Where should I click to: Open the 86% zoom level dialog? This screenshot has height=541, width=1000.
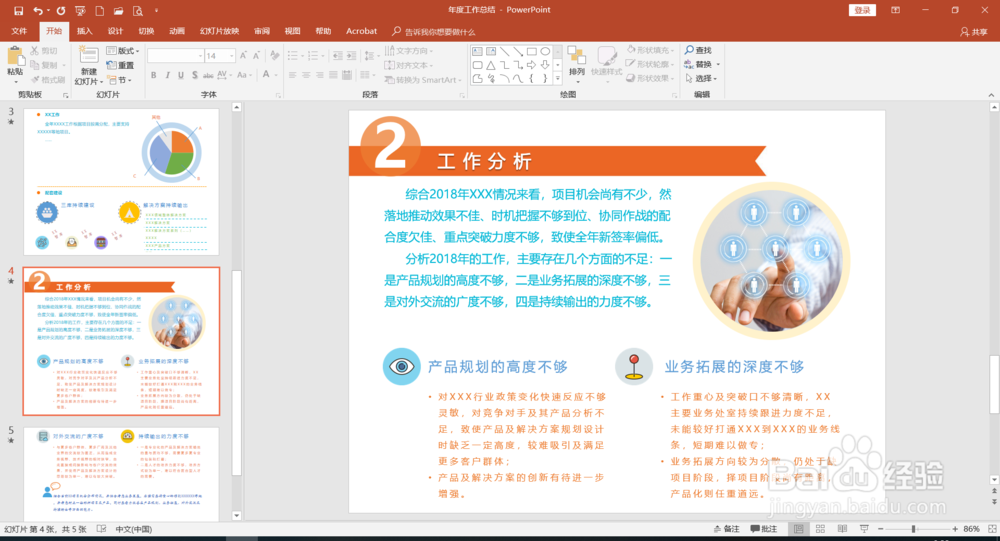point(971,529)
